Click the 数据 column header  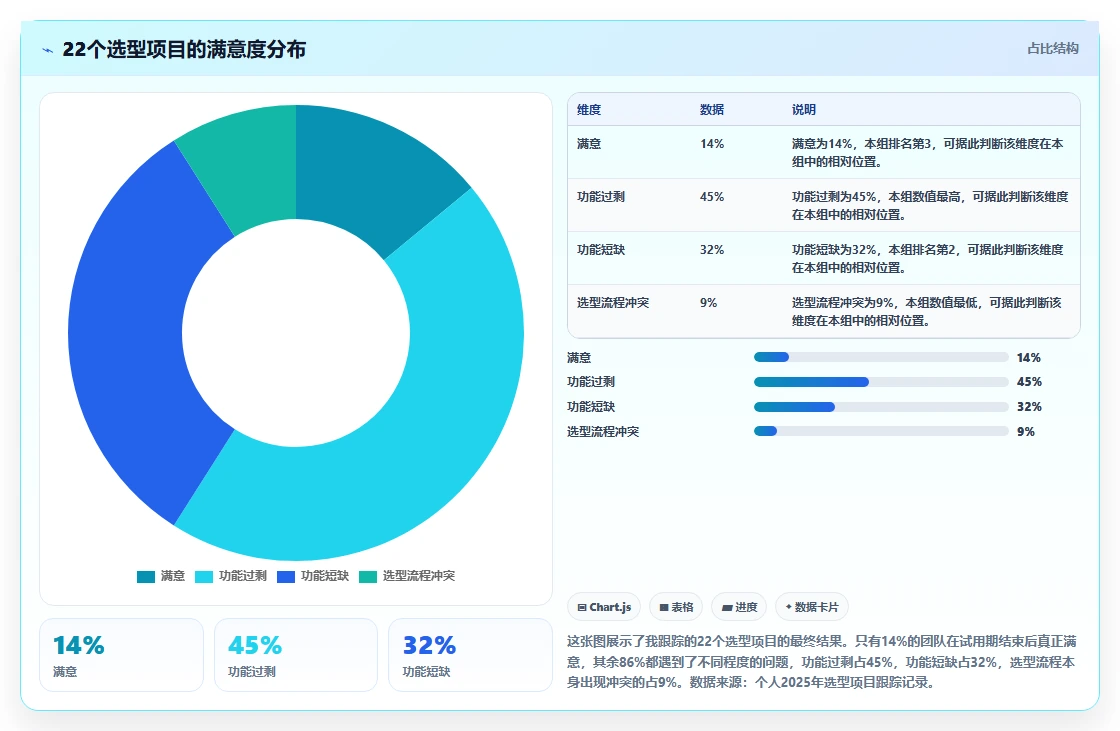coord(711,110)
